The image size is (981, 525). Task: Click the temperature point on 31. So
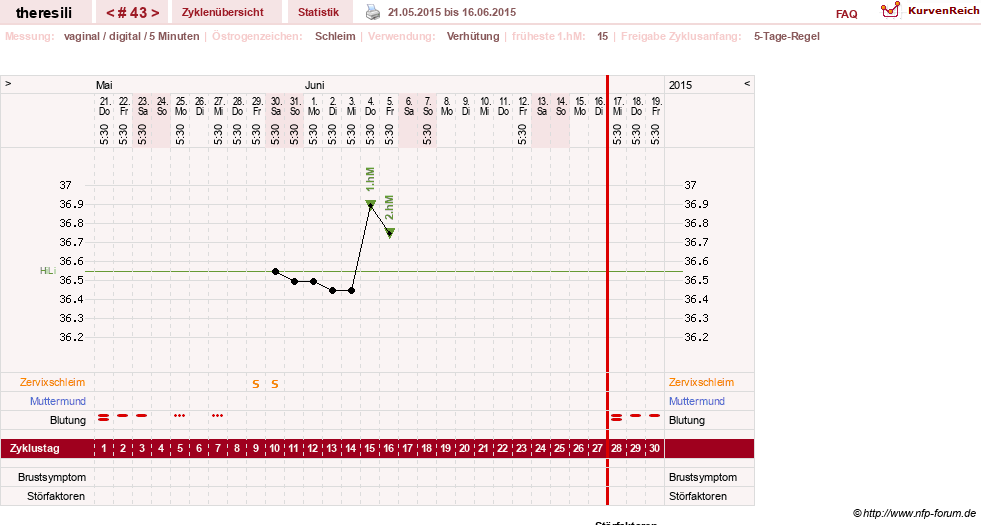pyautogui.click(x=294, y=282)
